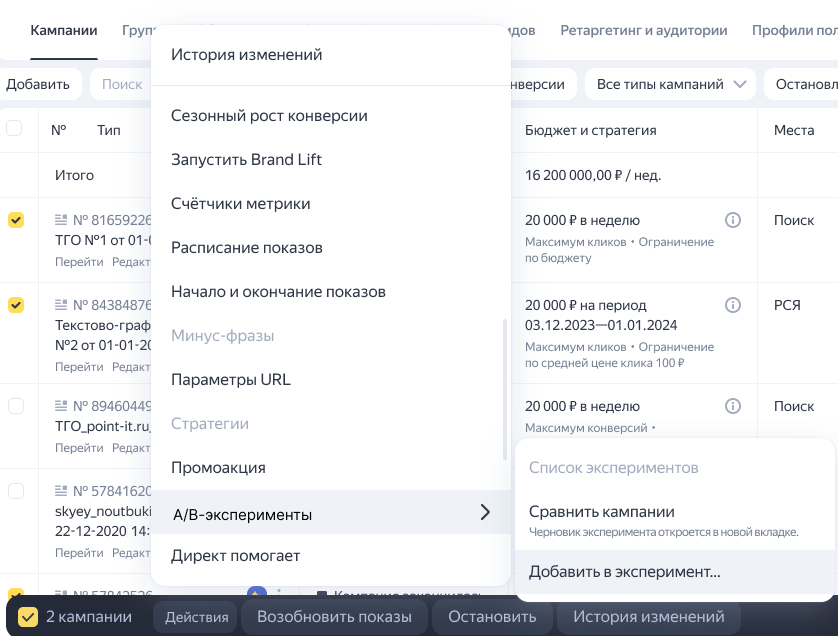Click 'Перейти' link under ТГО №1 campaign

(x=79, y=262)
